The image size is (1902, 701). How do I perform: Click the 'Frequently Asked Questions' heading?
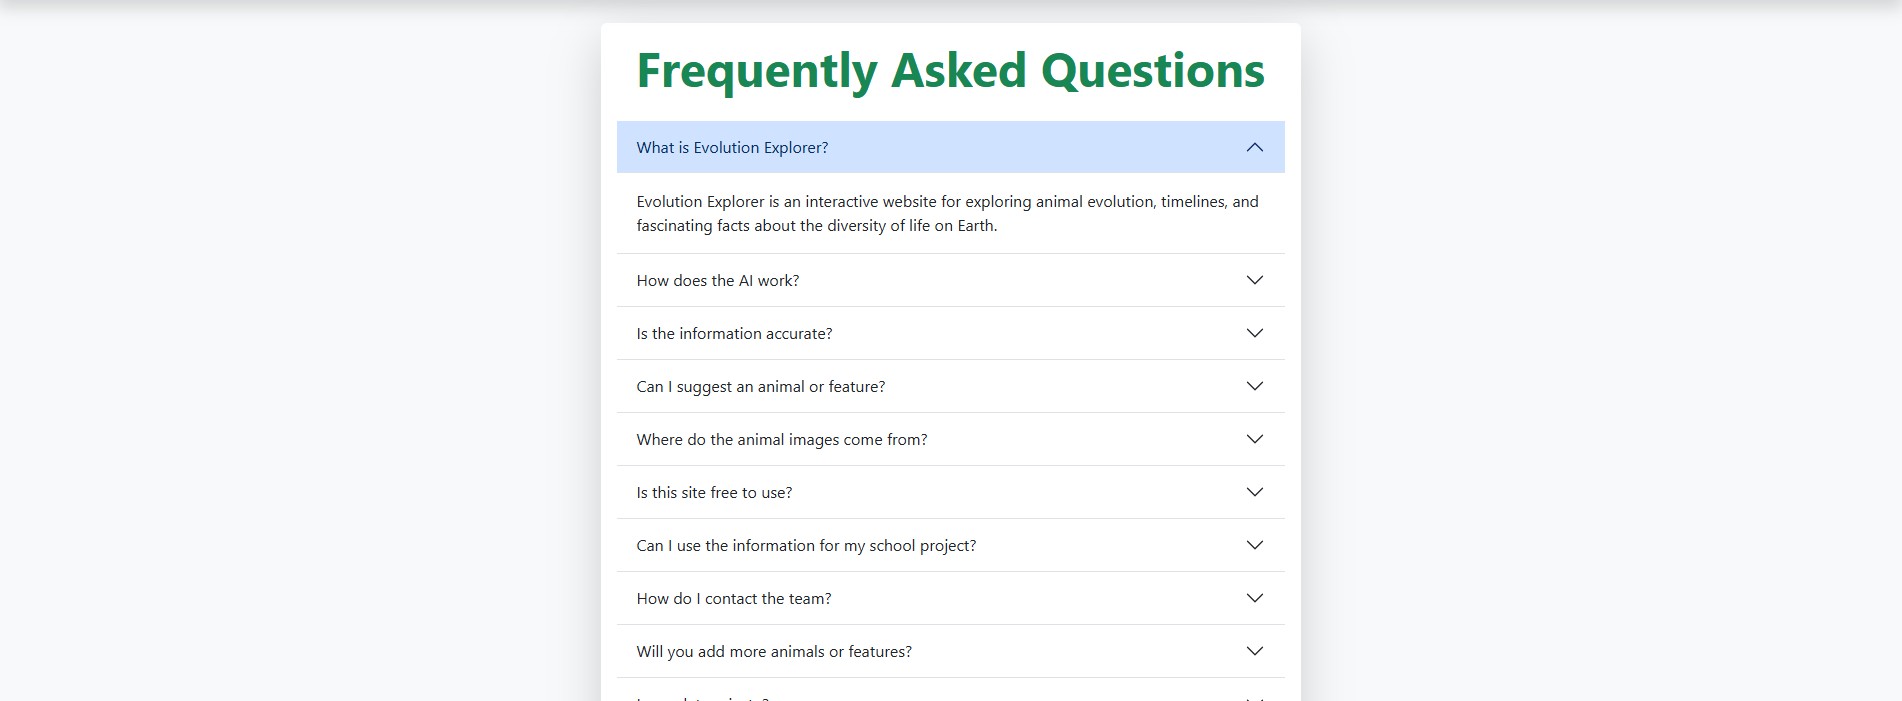[x=950, y=71]
